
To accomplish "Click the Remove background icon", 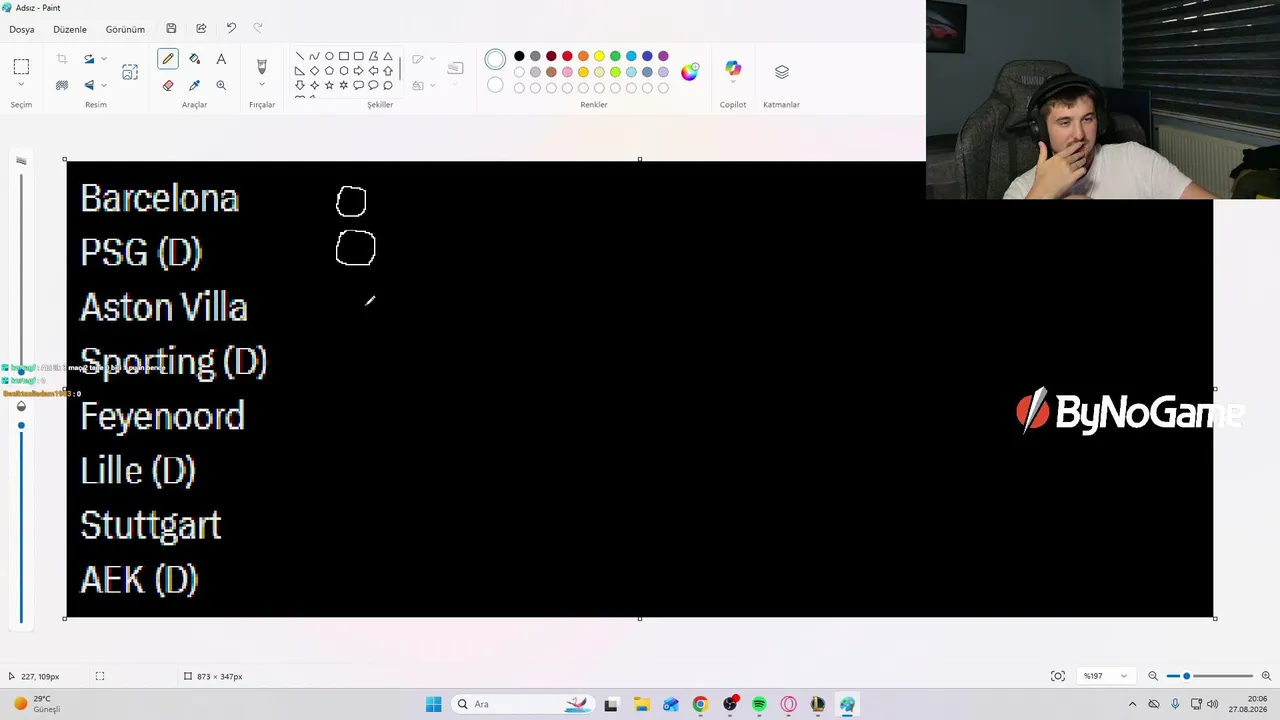I will [62, 85].
